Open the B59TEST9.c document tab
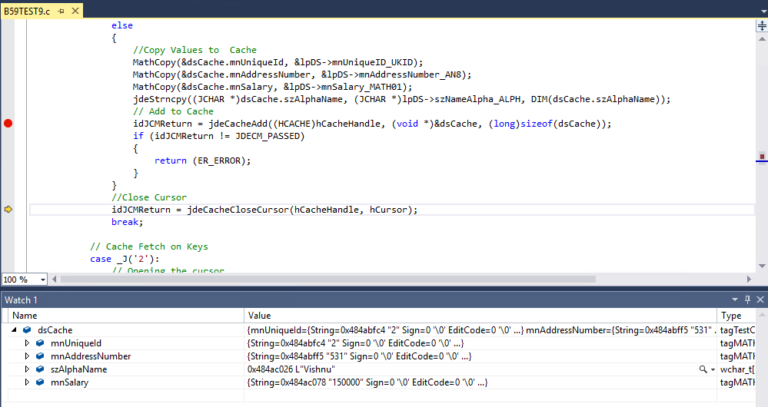Viewport: 768px width, 407px height. click(27, 11)
